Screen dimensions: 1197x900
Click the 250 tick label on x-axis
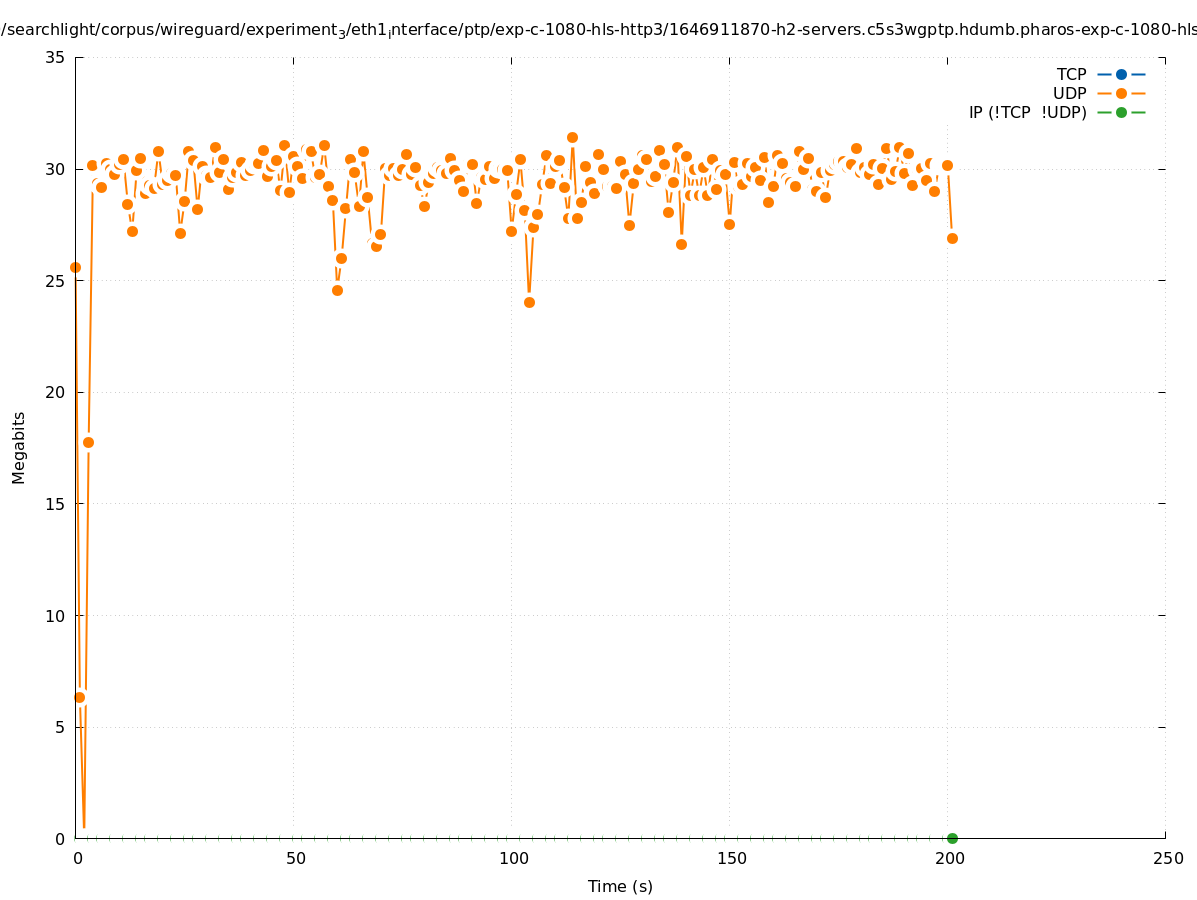(x=1167, y=859)
